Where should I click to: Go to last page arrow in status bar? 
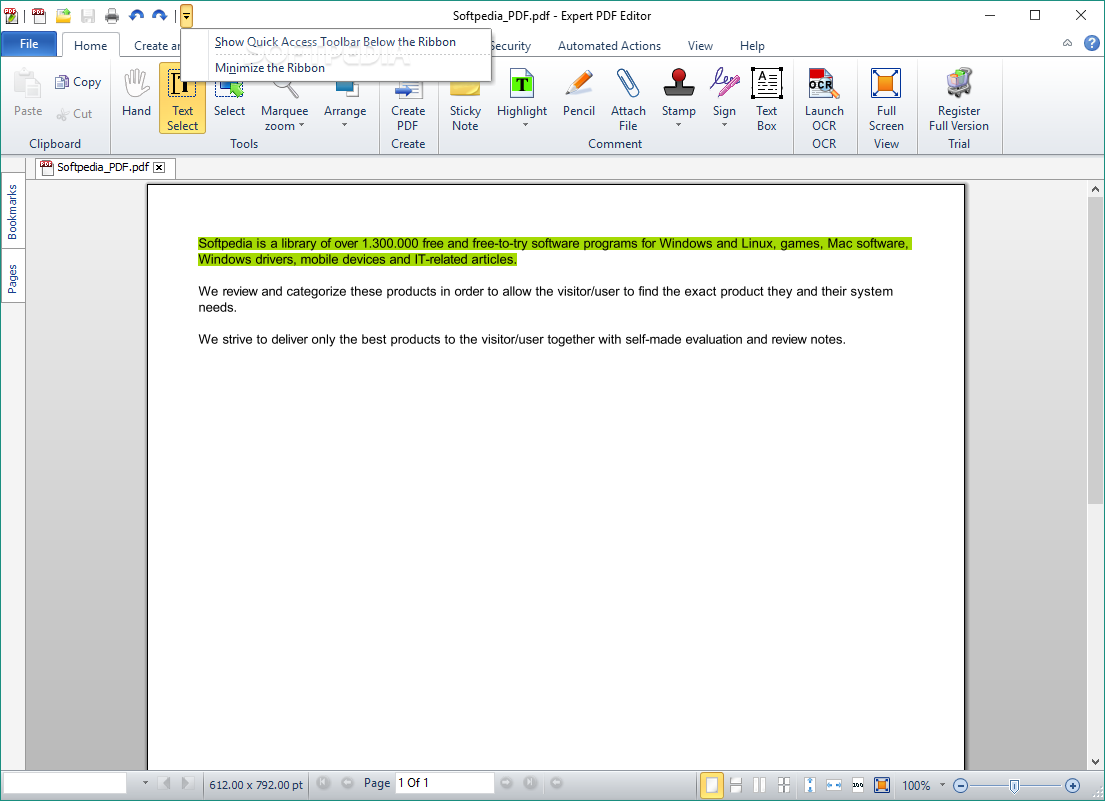[x=530, y=783]
